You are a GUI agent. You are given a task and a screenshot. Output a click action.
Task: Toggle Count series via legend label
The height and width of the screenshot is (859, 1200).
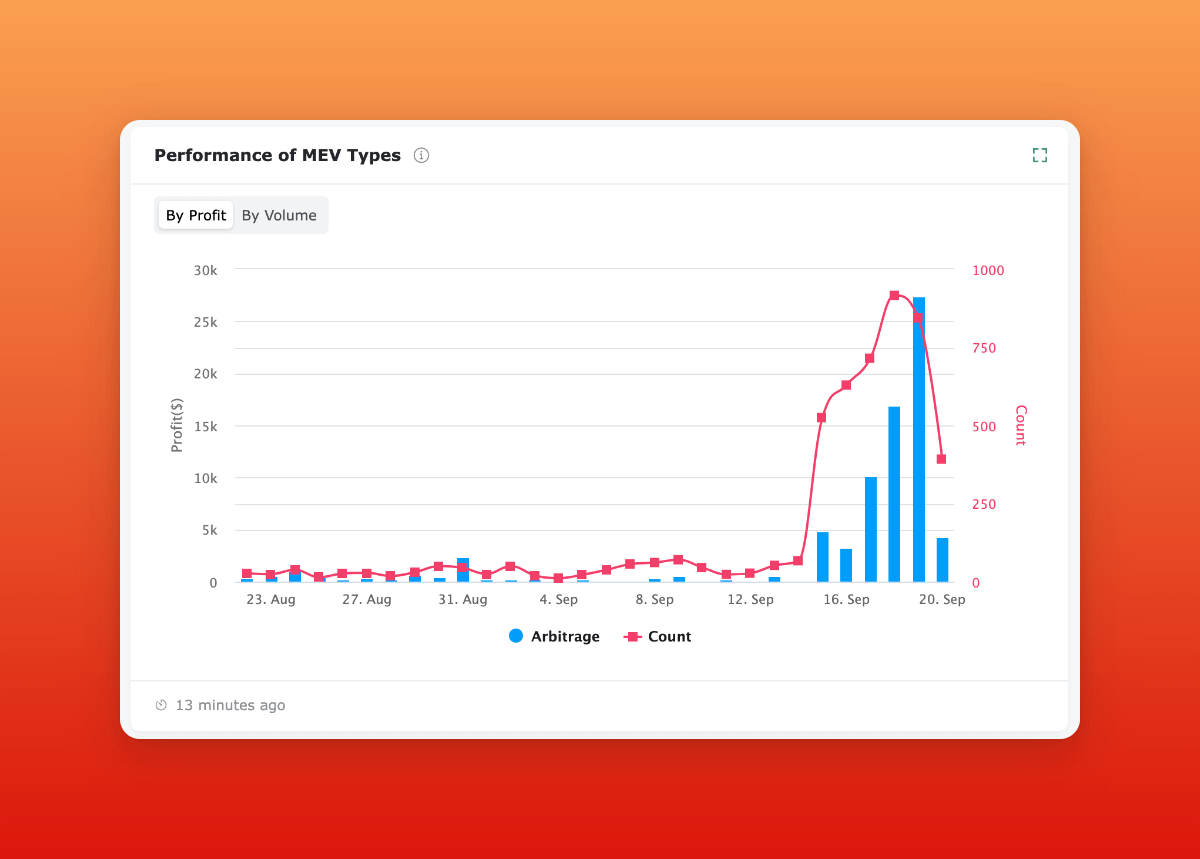(669, 636)
